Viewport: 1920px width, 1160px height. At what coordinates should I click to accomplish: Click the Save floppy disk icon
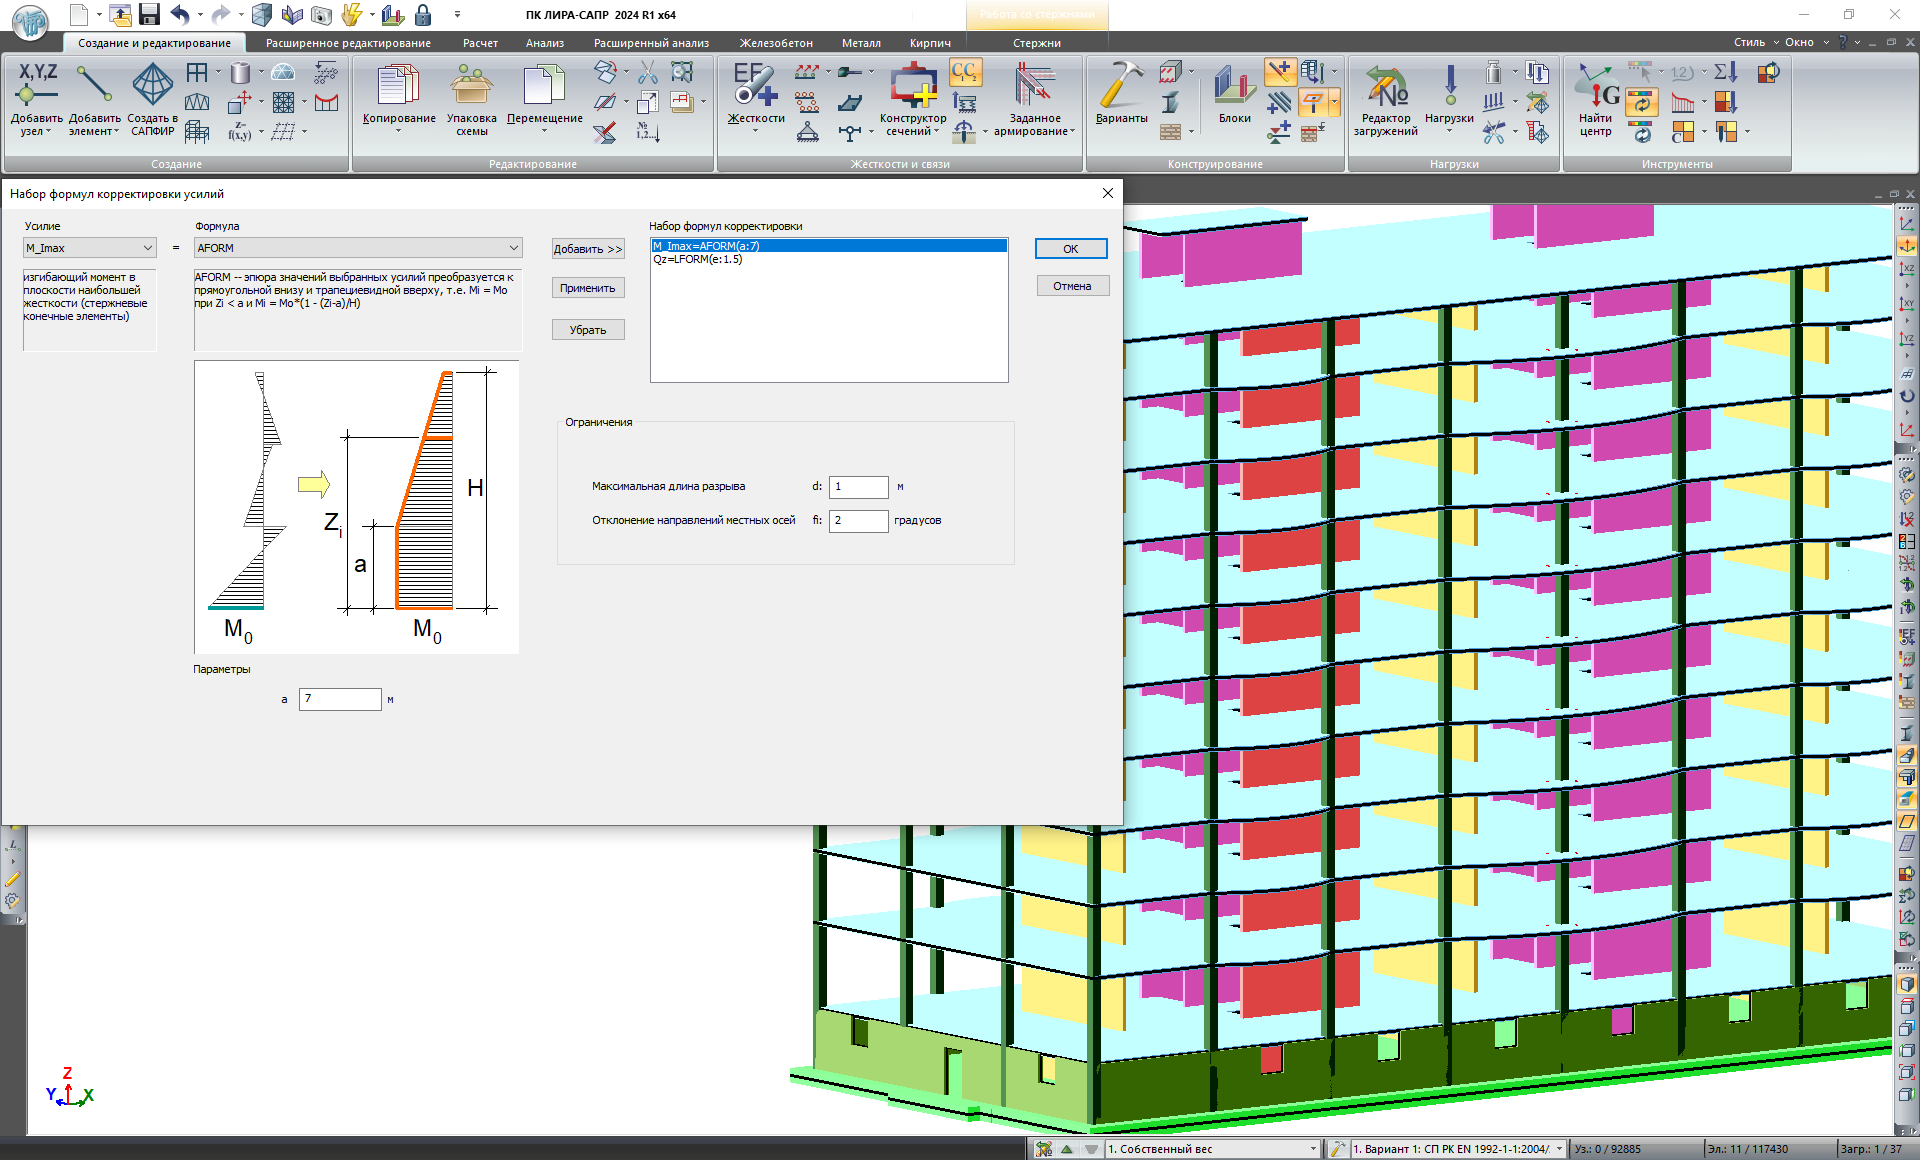150,14
